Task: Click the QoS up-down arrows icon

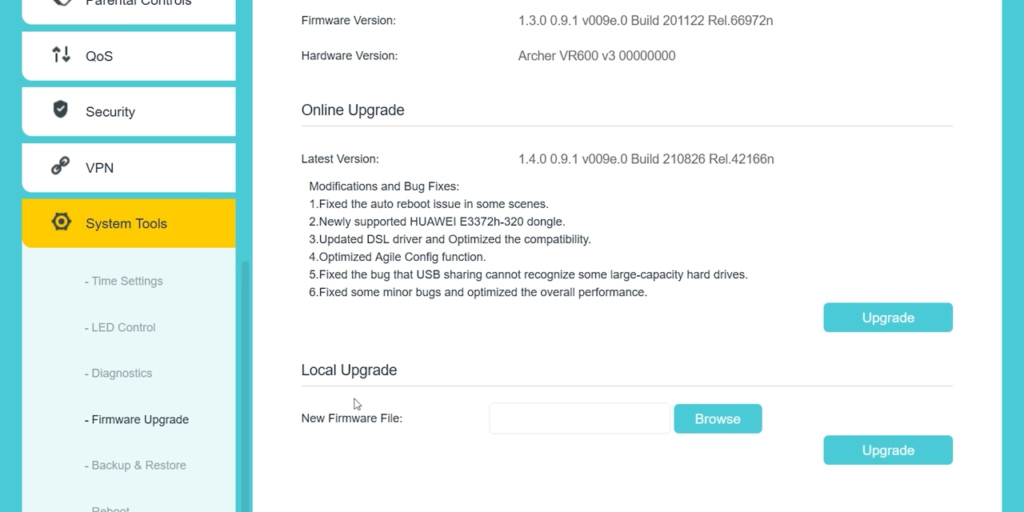Action: tap(61, 55)
